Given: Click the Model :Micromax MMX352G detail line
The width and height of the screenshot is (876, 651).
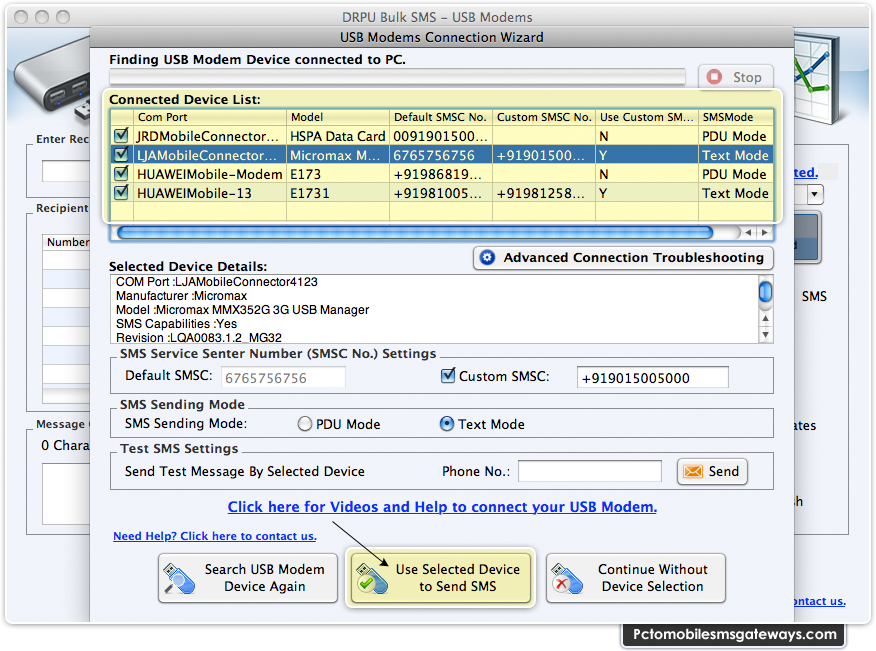Looking at the screenshot, I should point(242,310).
